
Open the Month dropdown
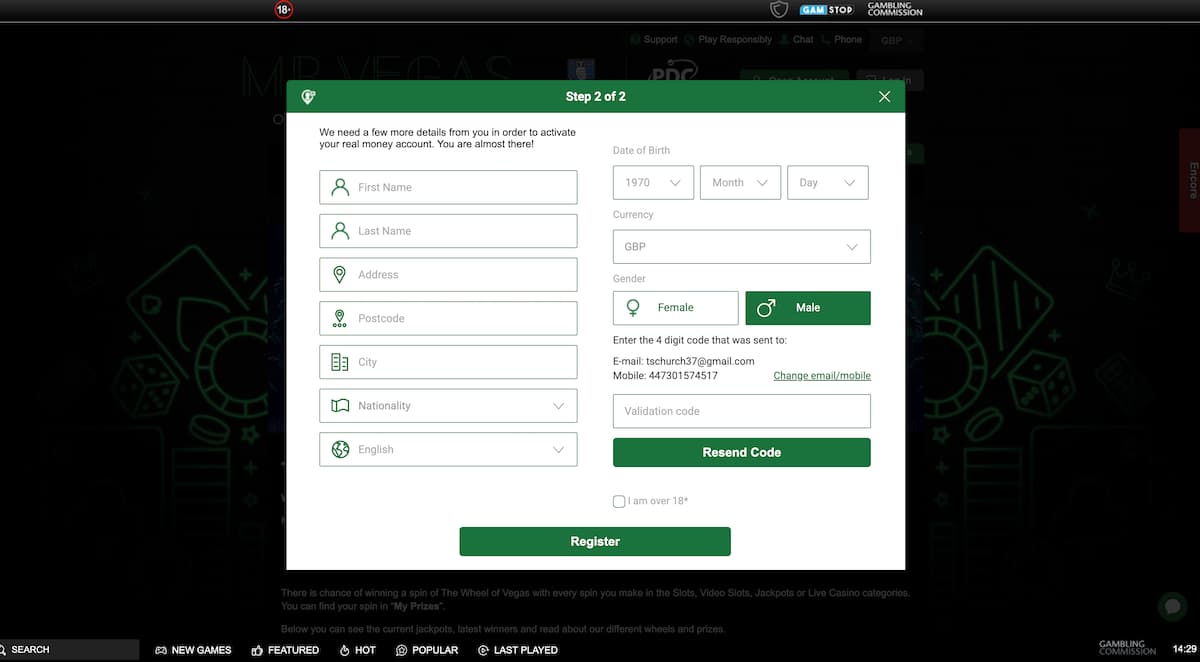tap(741, 183)
